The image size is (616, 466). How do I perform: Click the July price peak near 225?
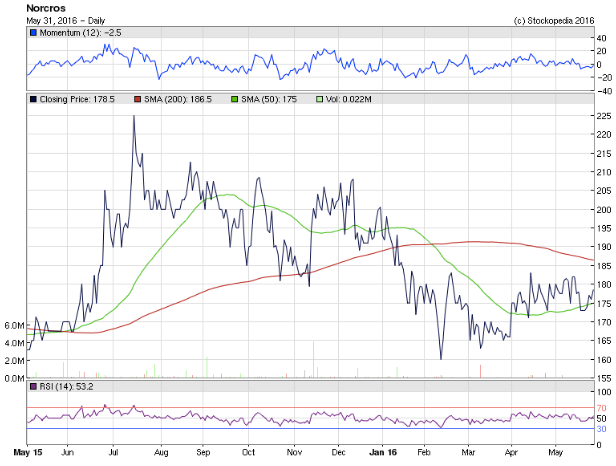134,116
